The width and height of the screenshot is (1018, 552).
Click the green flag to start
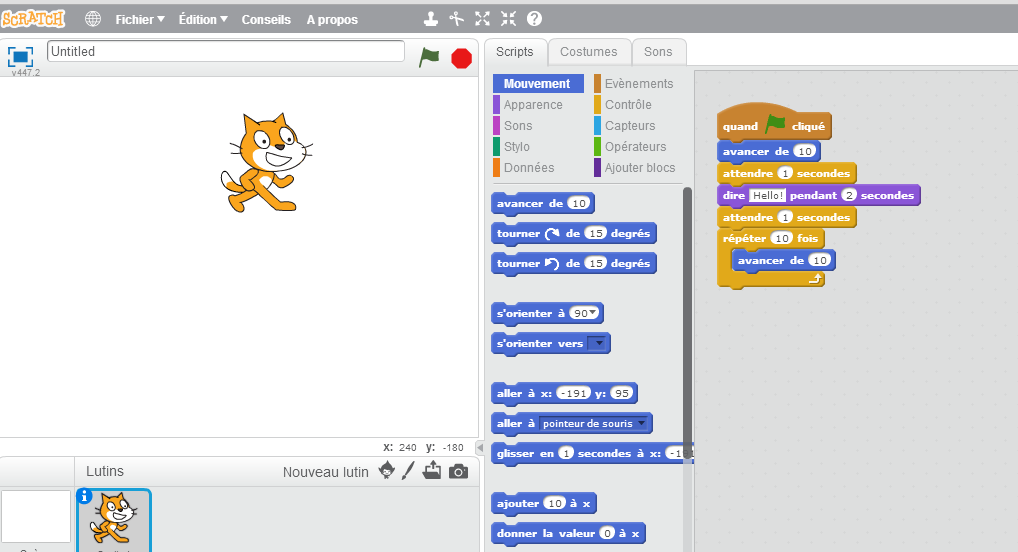[429, 57]
